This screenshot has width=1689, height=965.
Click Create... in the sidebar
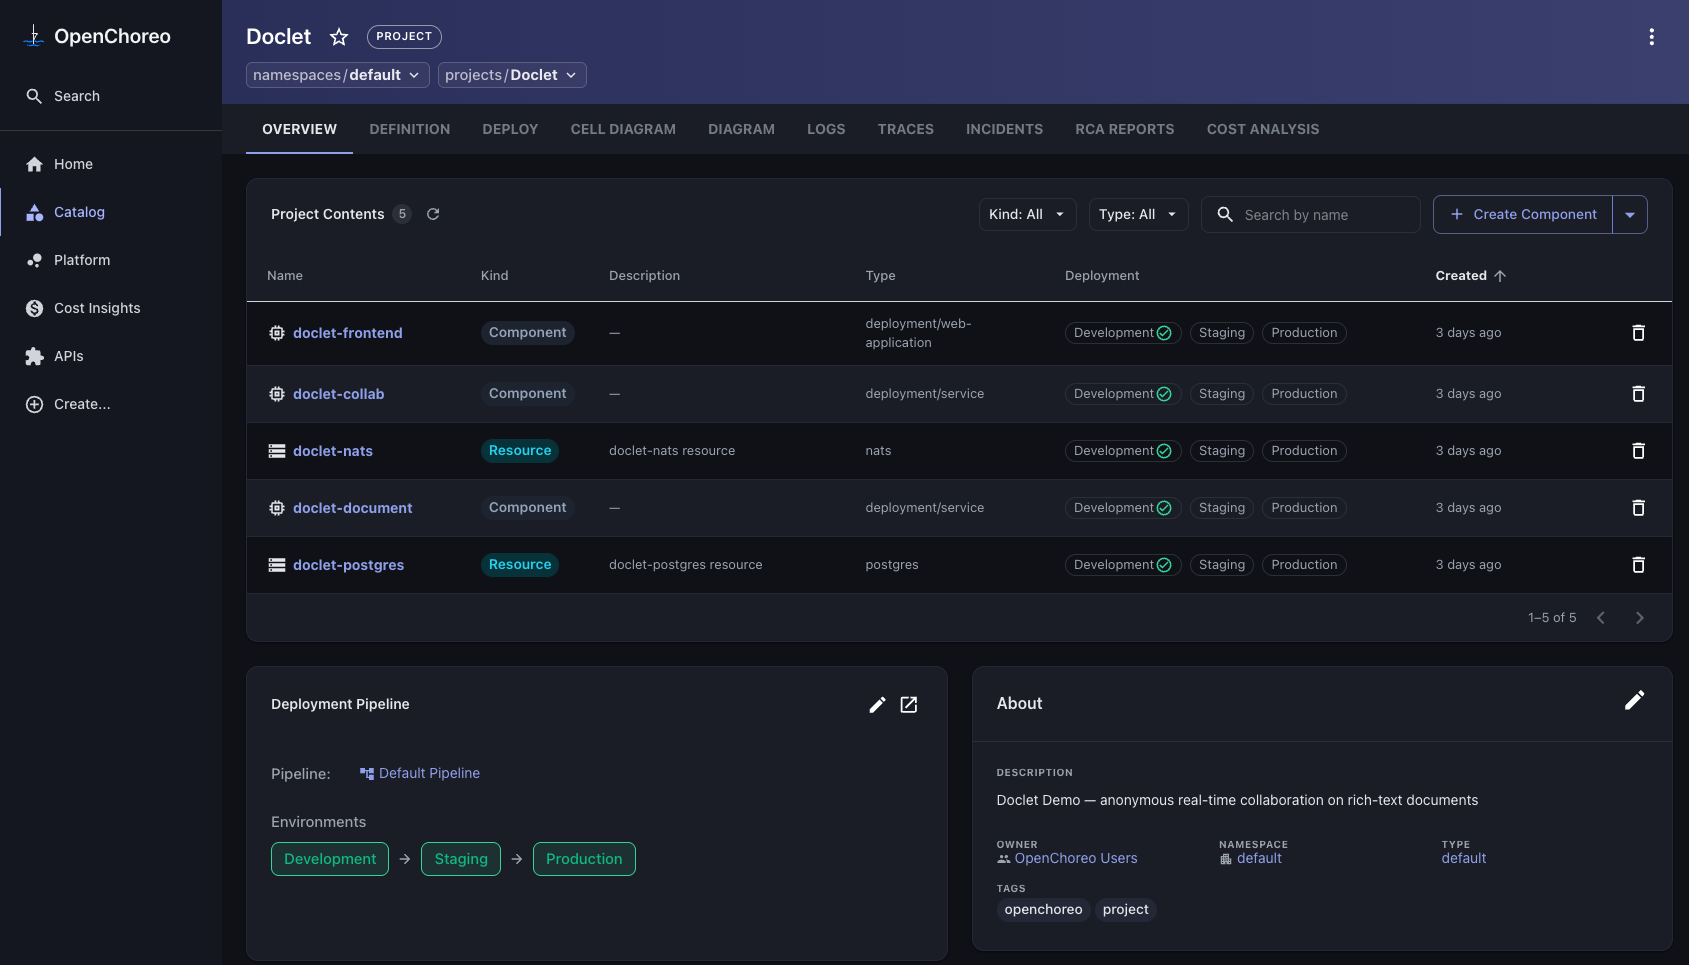(x=68, y=404)
